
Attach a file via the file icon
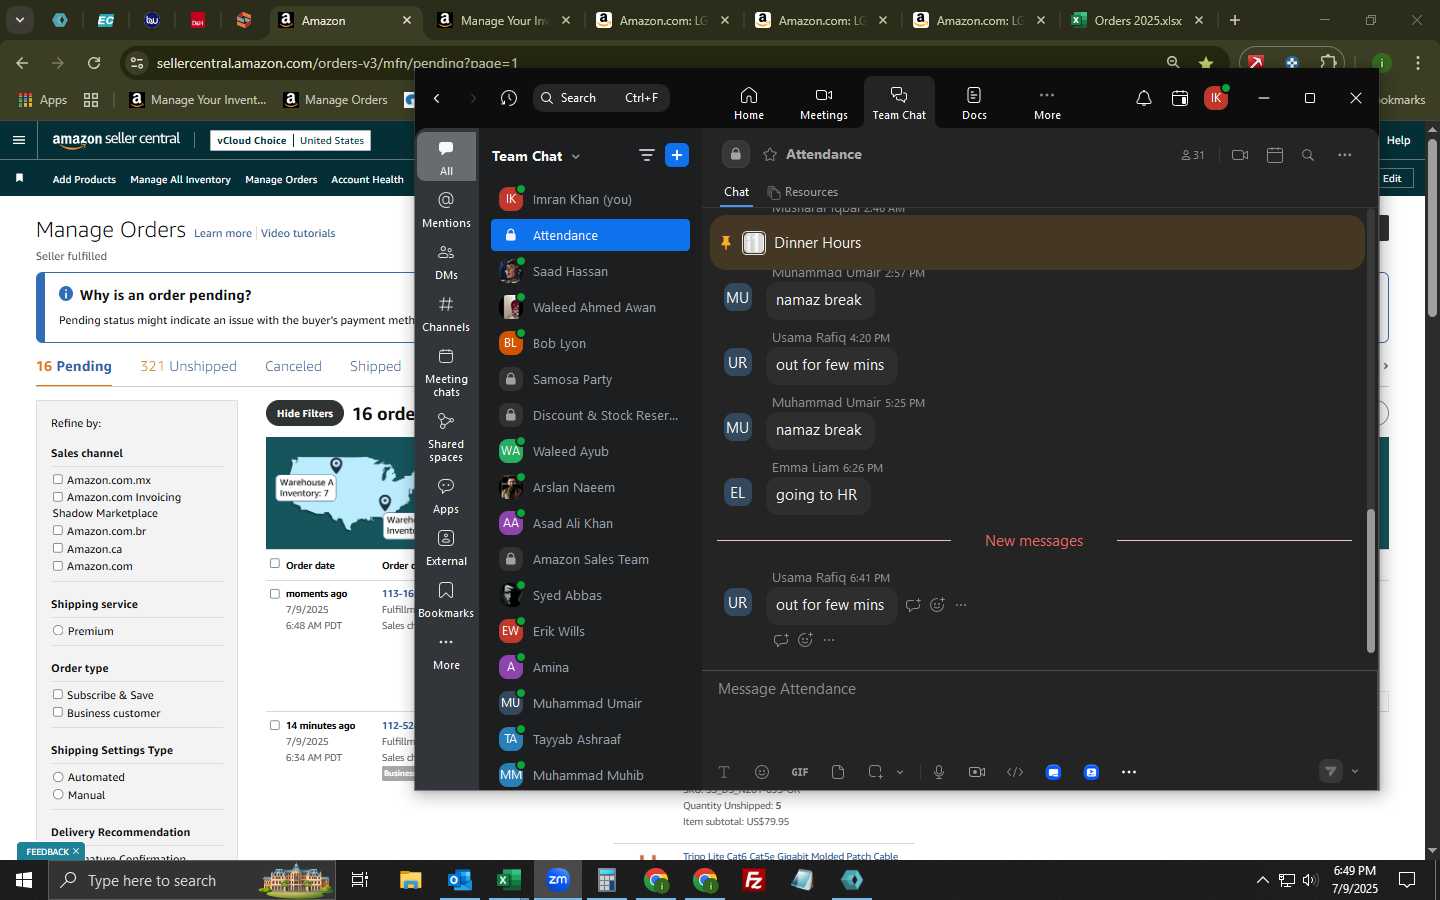coord(838,772)
